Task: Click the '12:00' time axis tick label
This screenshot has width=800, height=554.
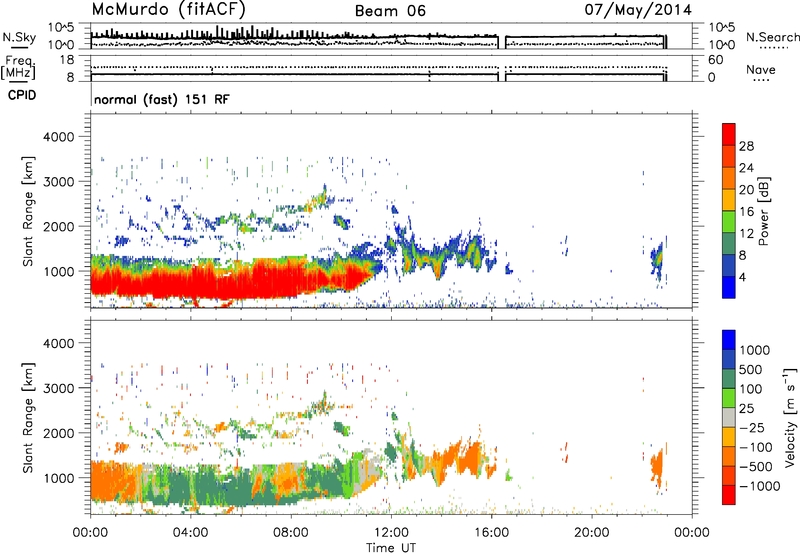Action: (x=391, y=533)
